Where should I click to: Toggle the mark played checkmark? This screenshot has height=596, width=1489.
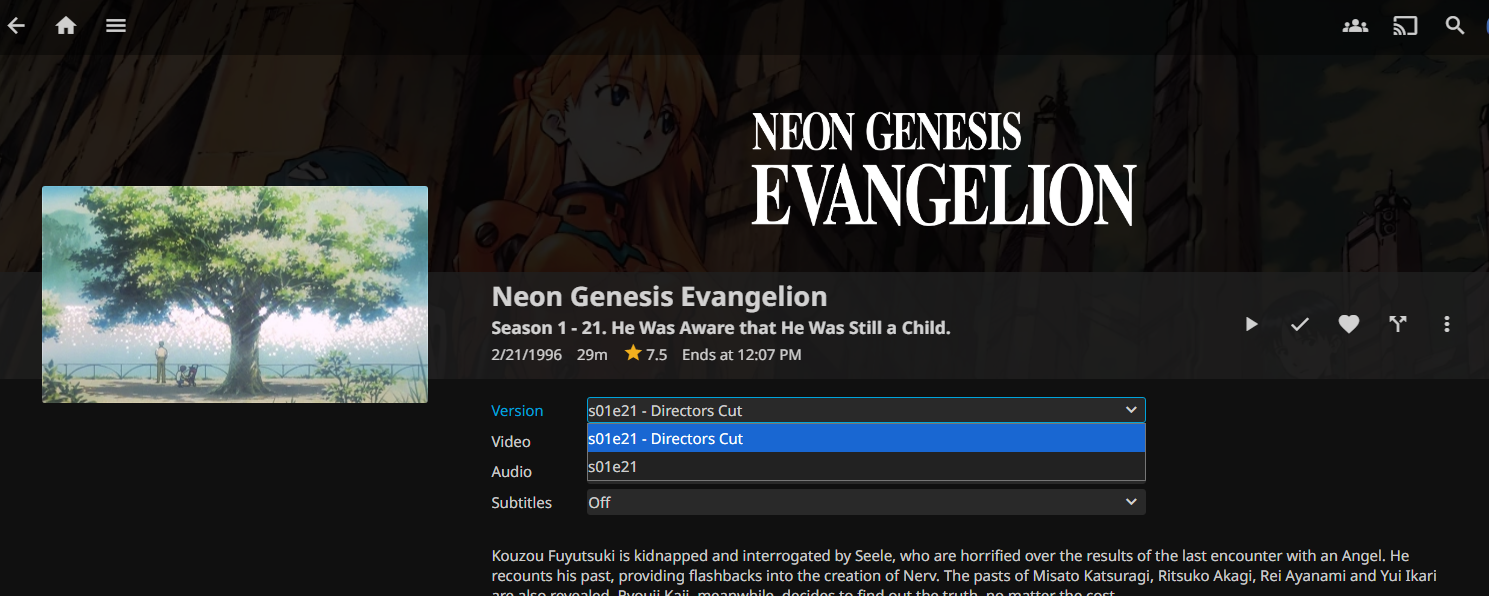pyautogui.click(x=1300, y=324)
